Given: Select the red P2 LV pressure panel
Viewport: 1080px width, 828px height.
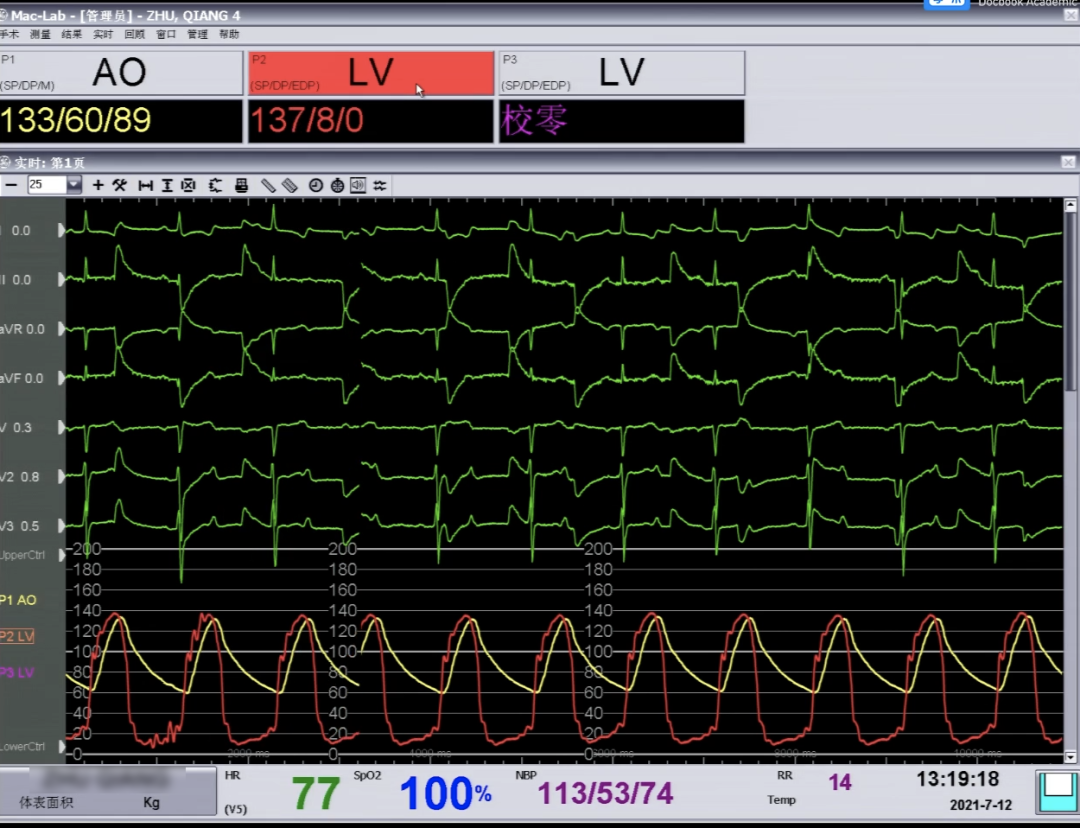Looking at the screenshot, I should (370, 74).
